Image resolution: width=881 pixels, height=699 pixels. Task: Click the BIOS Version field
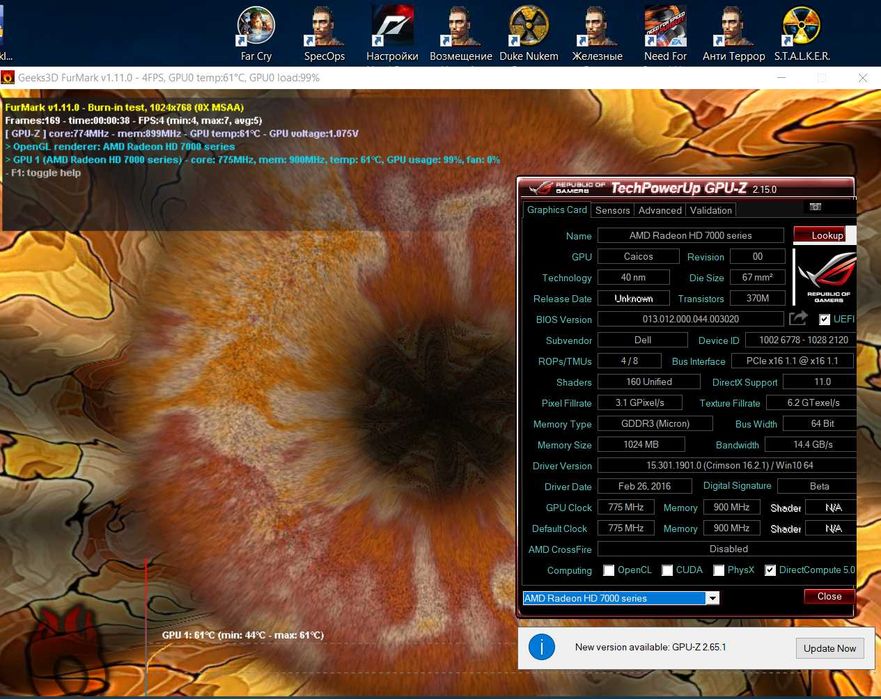(x=691, y=319)
